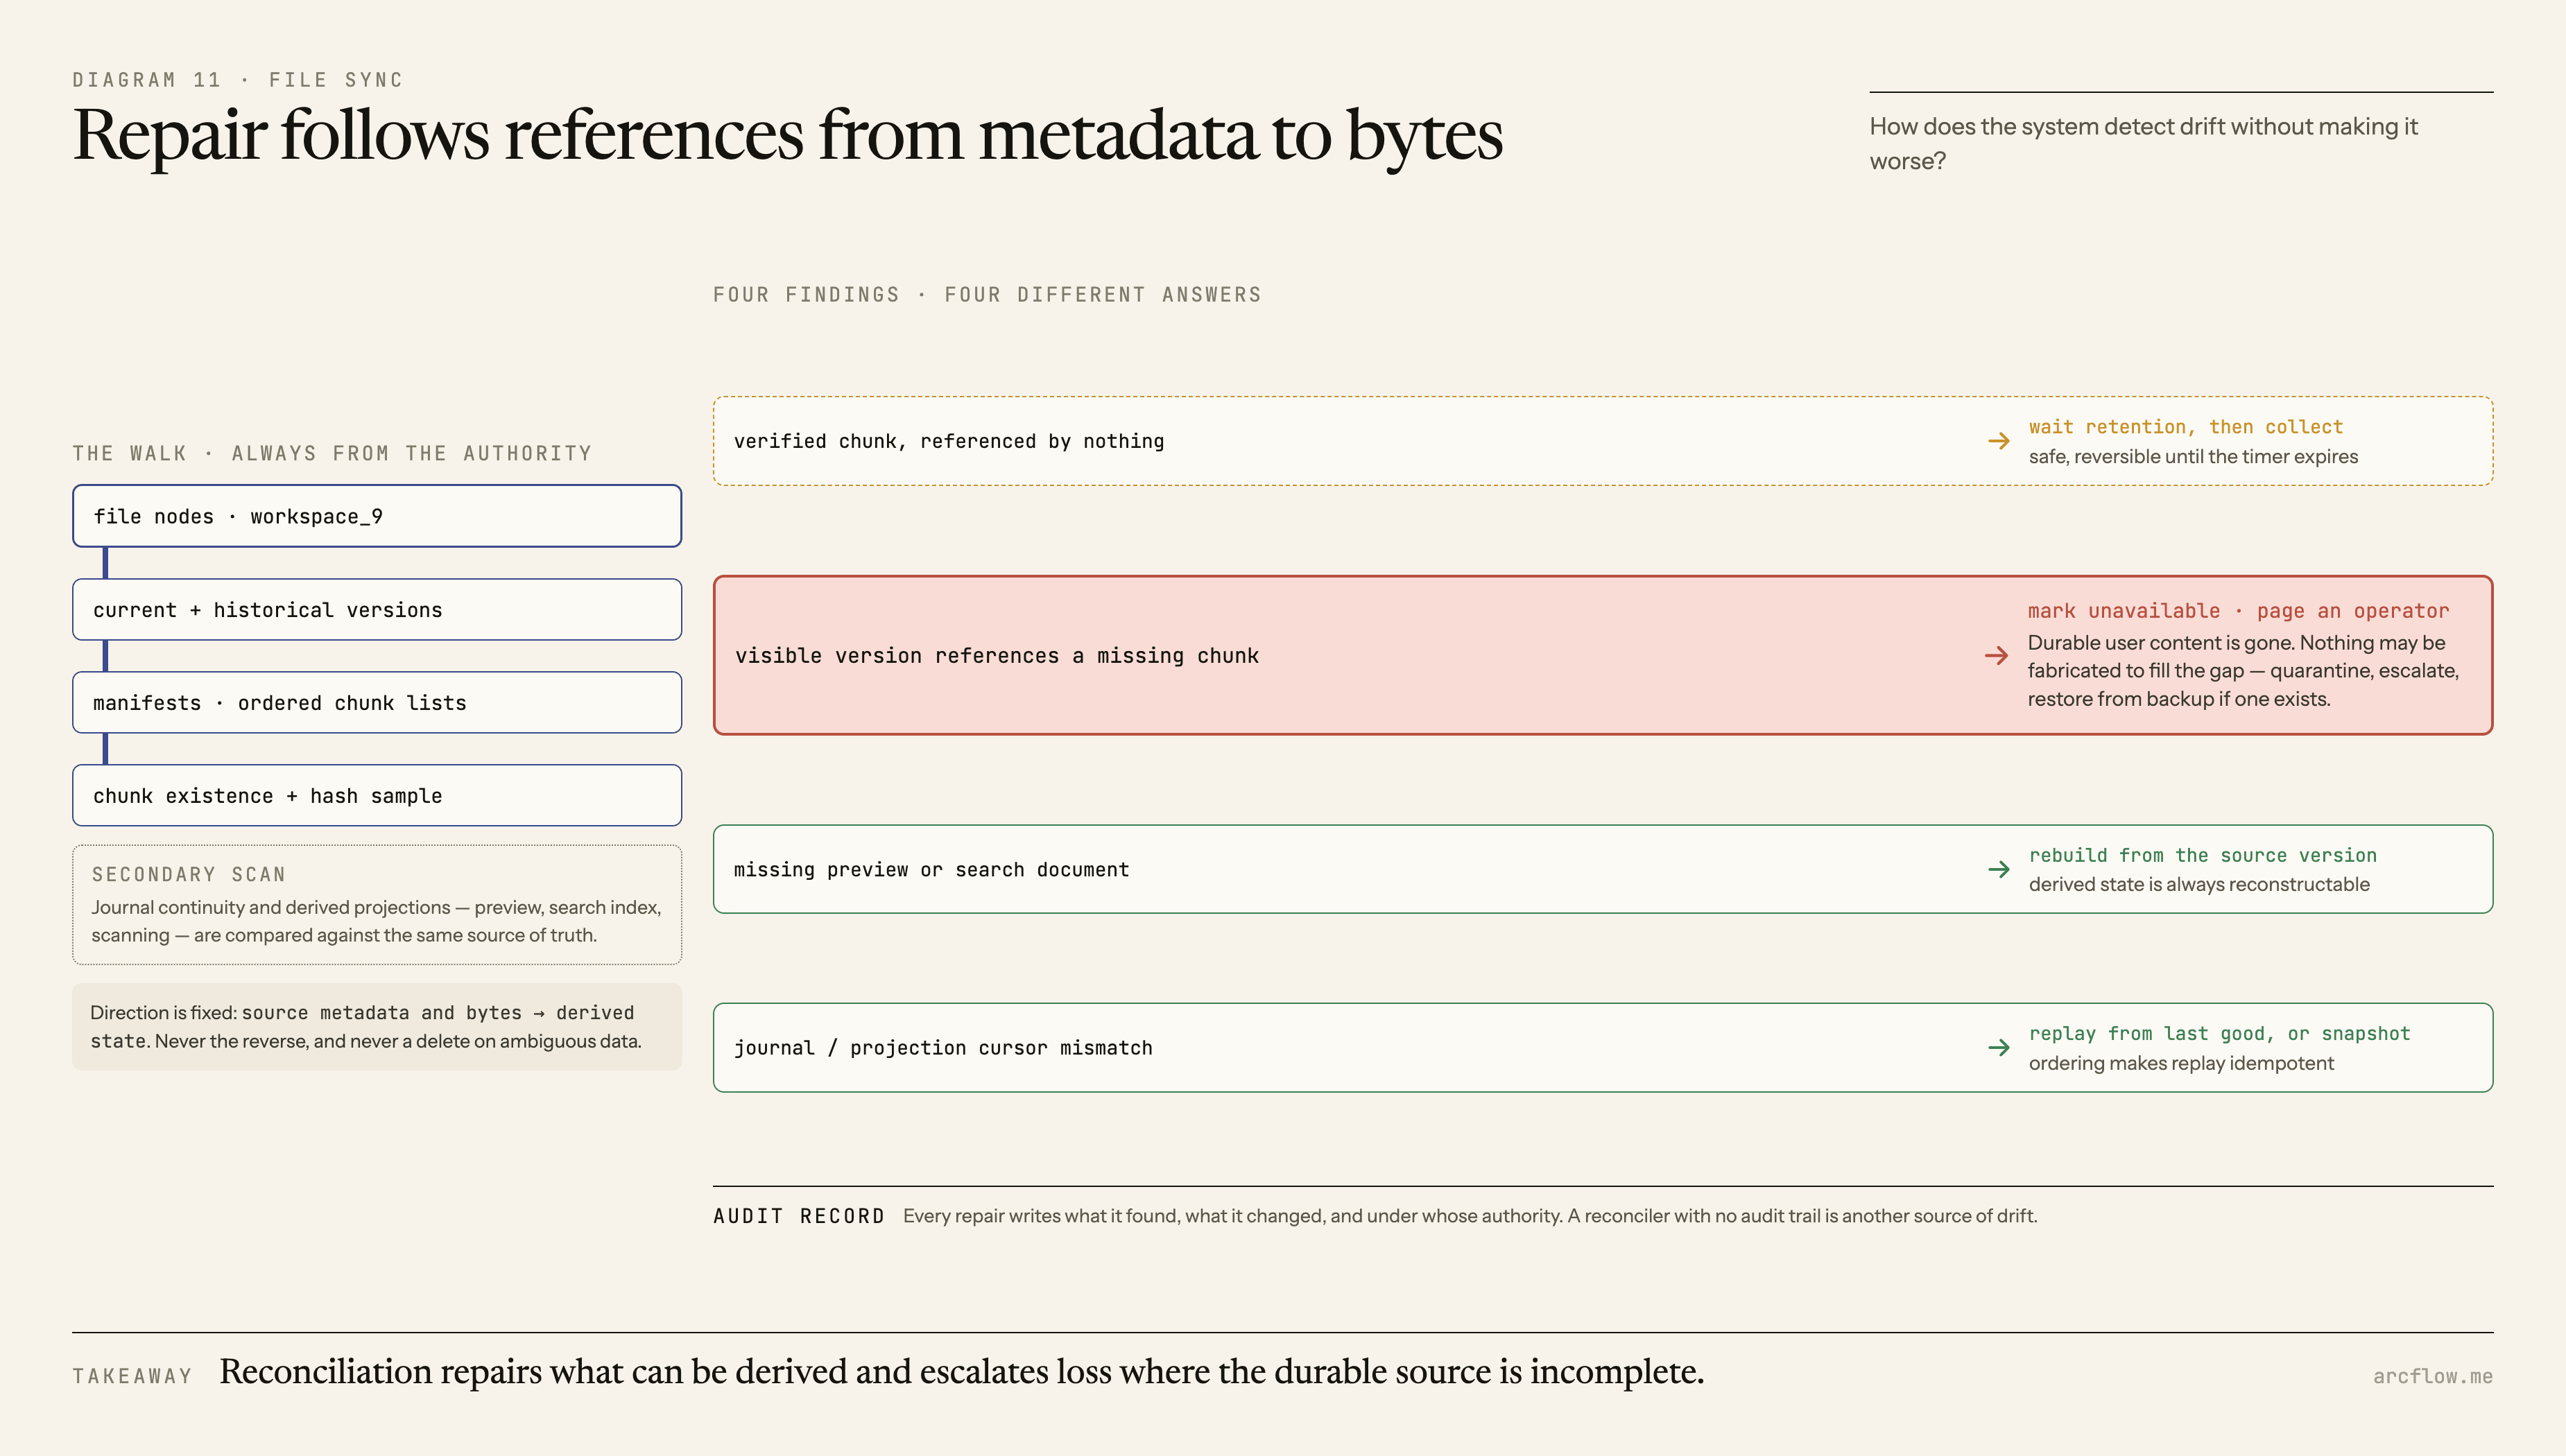This screenshot has width=2566, height=1456.
Task: Click the main title 'Repair follows references'
Action: [x=787, y=135]
